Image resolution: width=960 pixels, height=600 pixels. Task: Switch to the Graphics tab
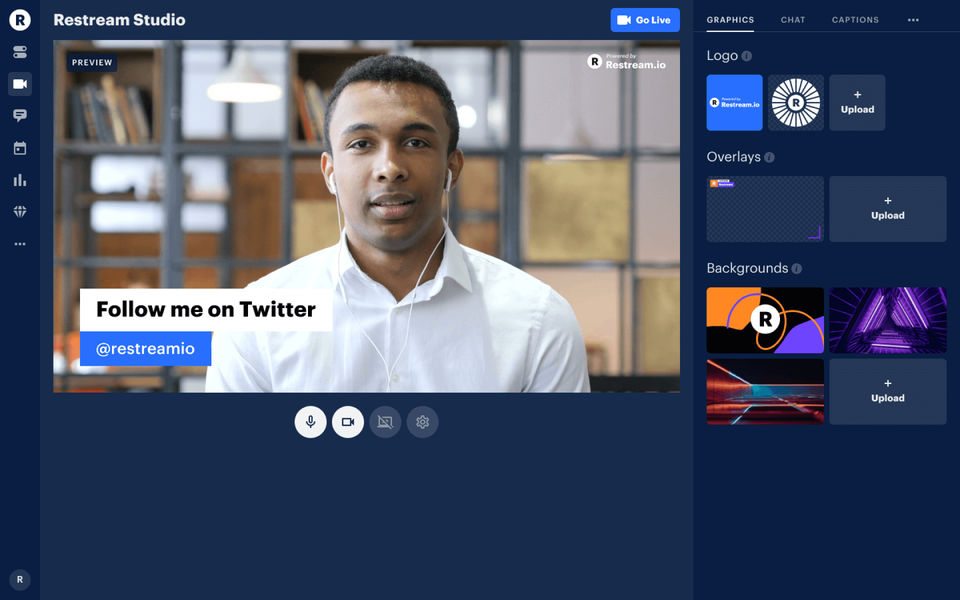click(730, 20)
